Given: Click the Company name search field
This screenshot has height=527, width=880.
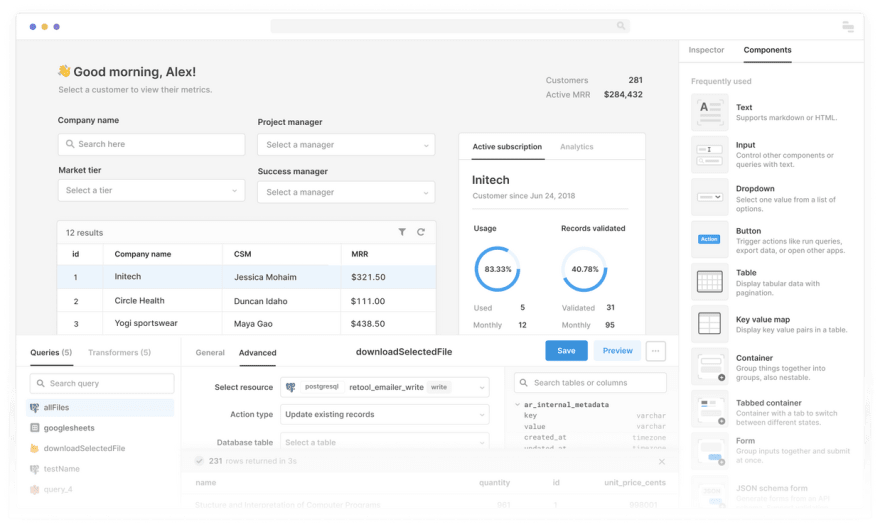Looking at the screenshot, I should click(x=151, y=144).
